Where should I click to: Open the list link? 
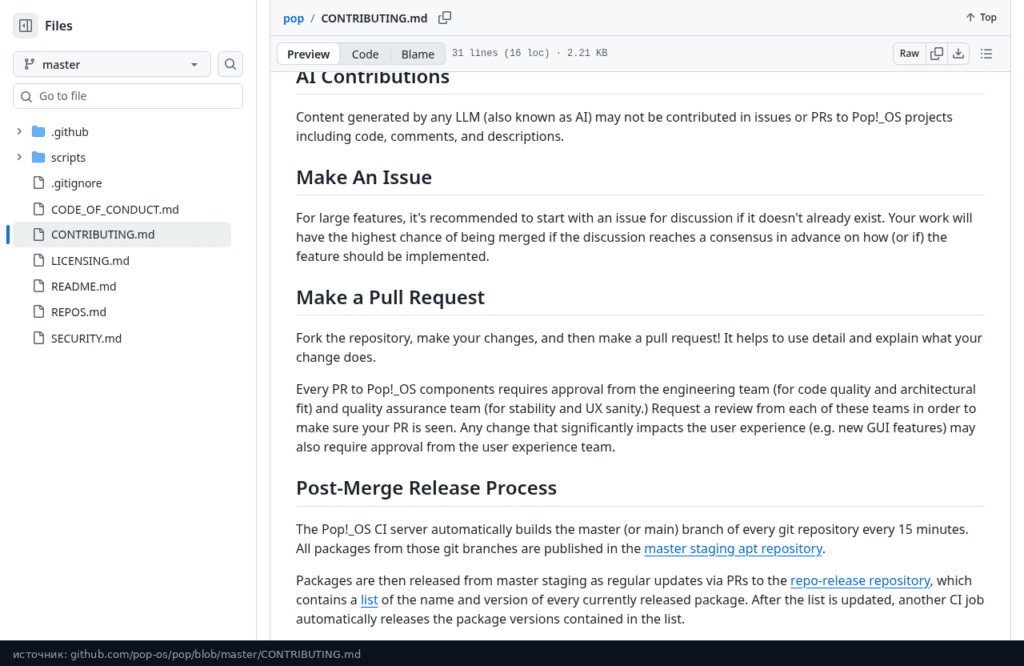coord(369,599)
